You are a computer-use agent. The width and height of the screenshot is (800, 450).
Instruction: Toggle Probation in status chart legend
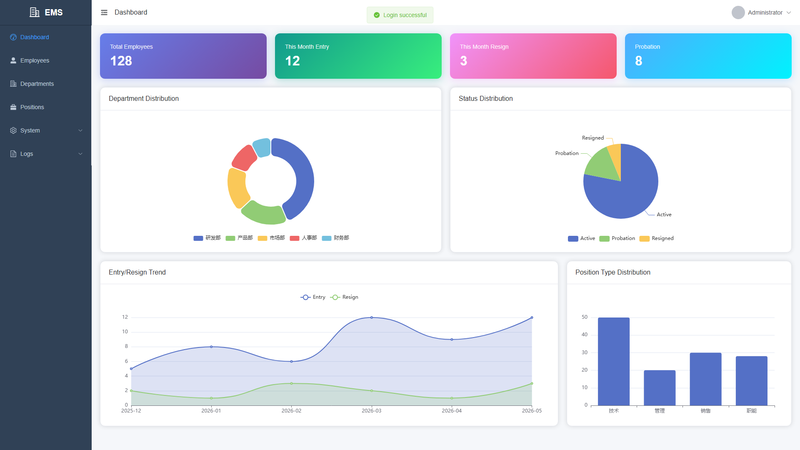tap(617, 238)
